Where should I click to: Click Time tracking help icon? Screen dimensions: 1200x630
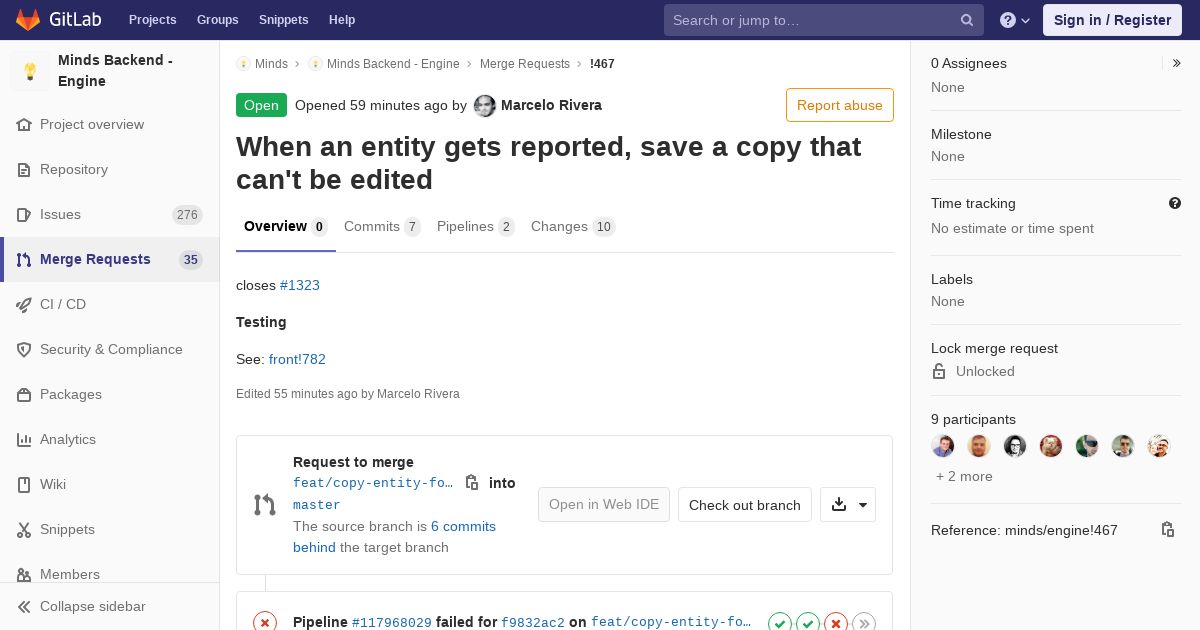tap(1175, 203)
